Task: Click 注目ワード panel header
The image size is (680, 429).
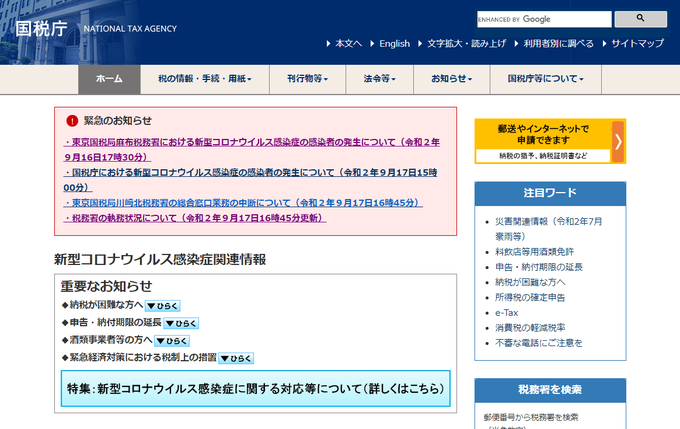Action: tap(550, 193)
